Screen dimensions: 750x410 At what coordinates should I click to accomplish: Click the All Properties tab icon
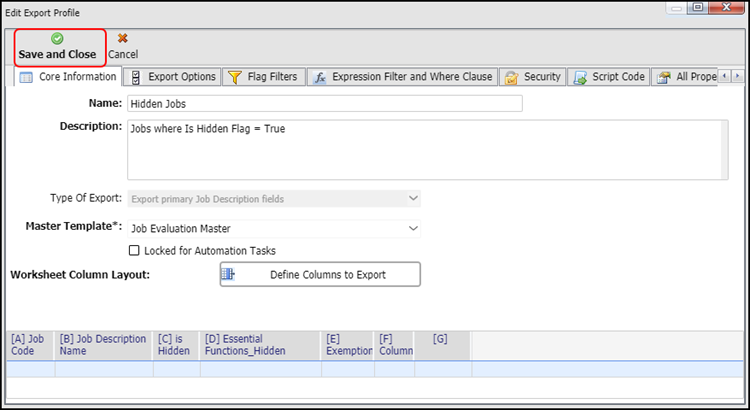coord(663,77)
